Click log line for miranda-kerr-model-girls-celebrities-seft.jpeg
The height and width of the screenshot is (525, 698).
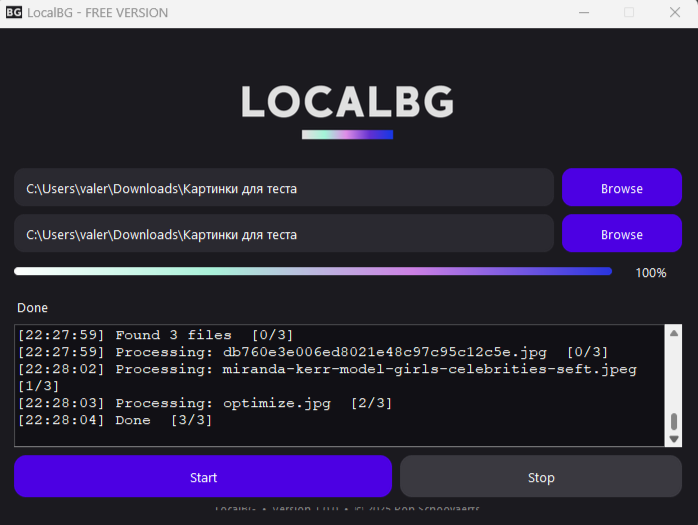(327, 378)
